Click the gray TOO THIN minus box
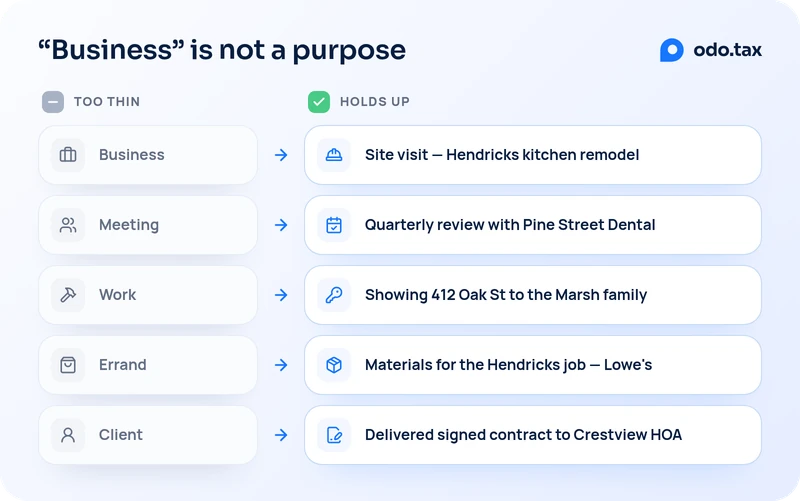The width and height of the screenshot is (800, 501). [x=53, y=102]
